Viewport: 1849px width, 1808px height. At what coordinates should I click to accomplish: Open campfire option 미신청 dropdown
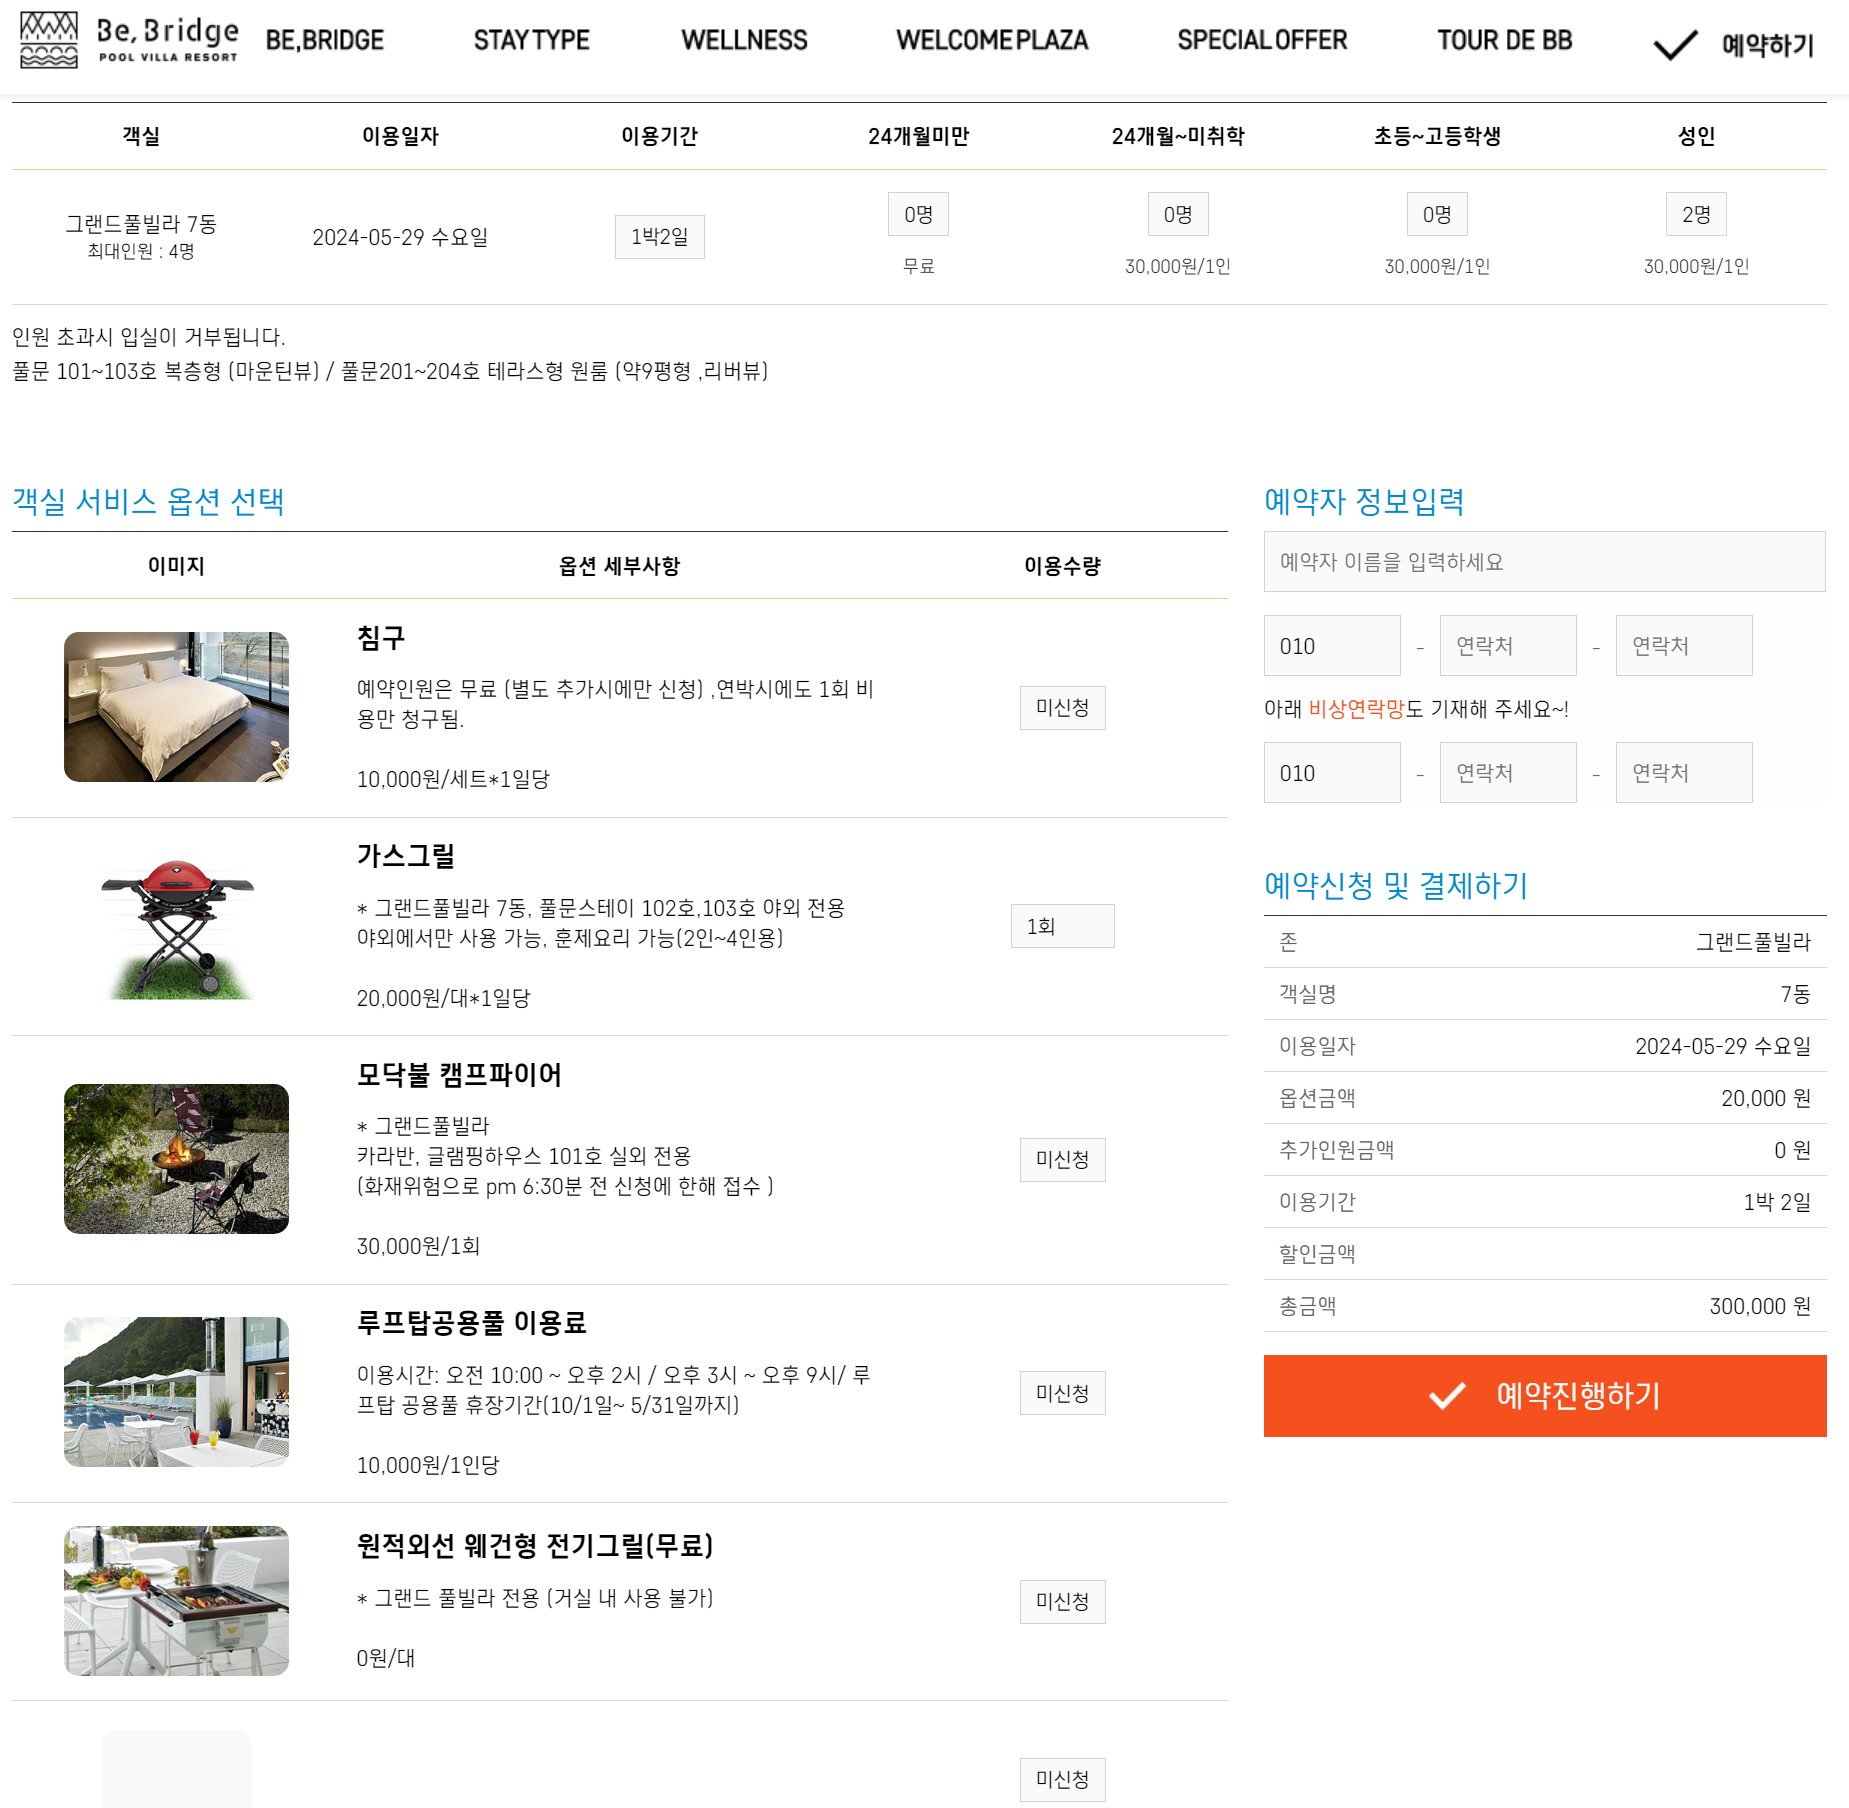(x=1062, y=1160)
